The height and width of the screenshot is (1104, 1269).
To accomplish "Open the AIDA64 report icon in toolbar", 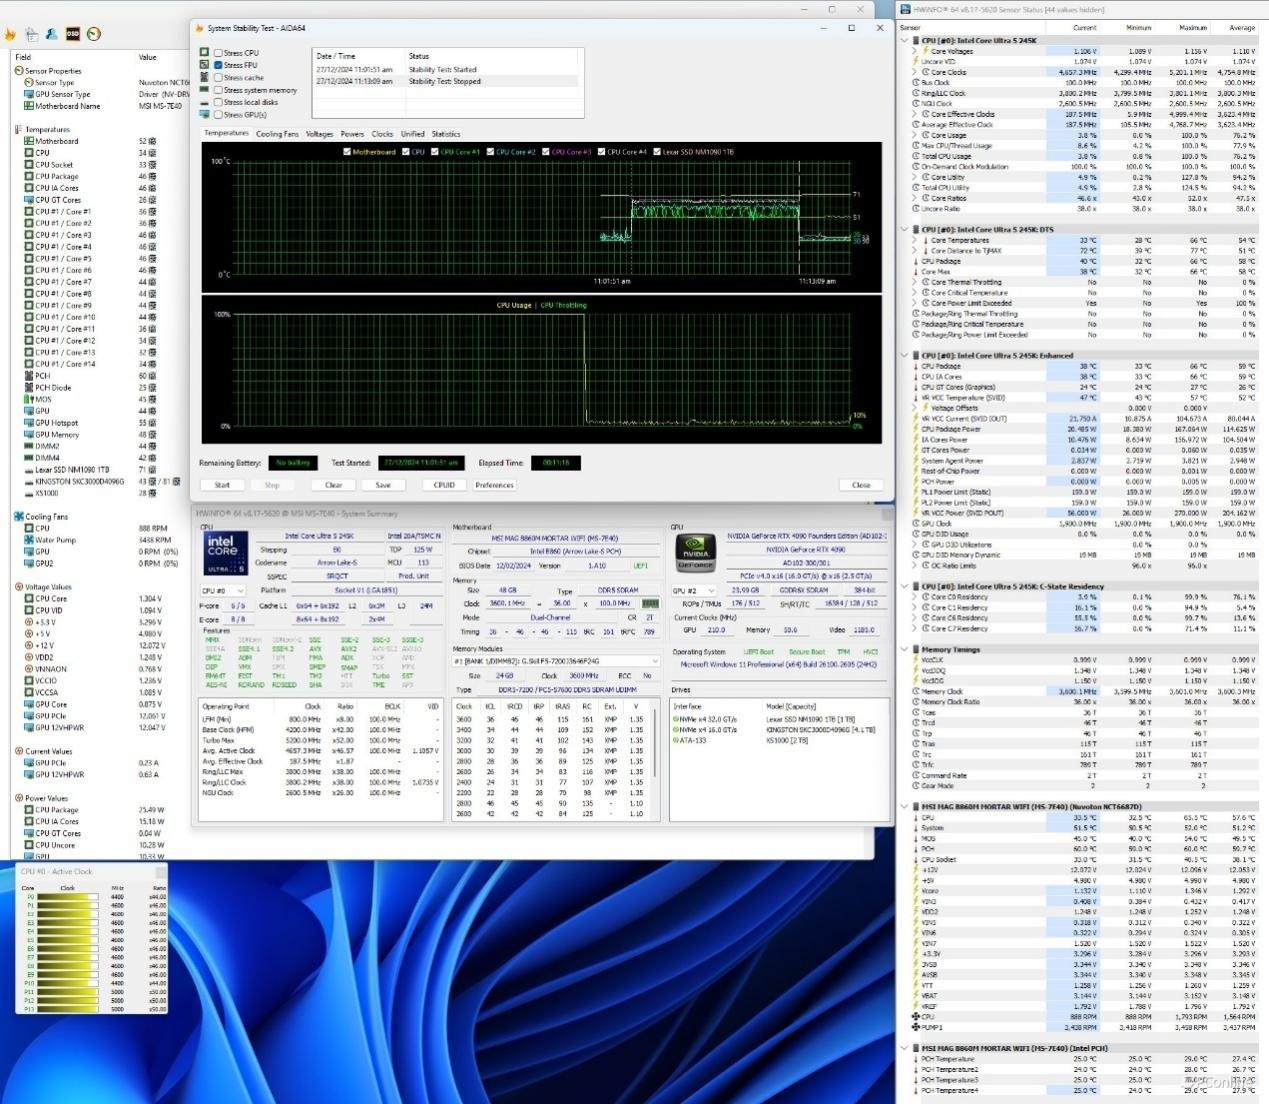I will pos(31,34).
